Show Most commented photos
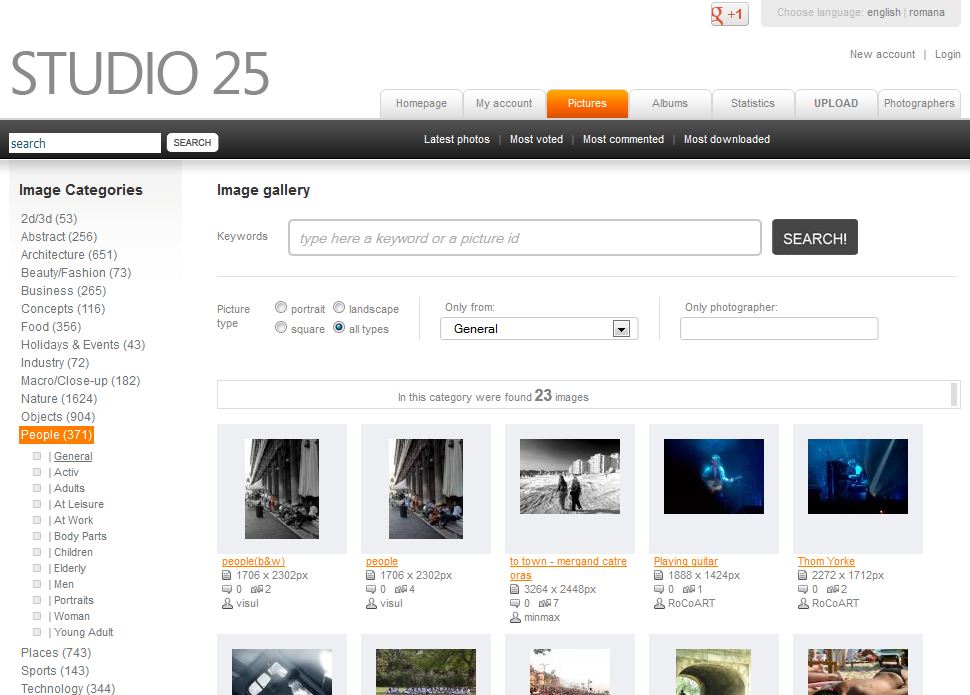The height and width of the screenshot is (695, 970). 623,139
